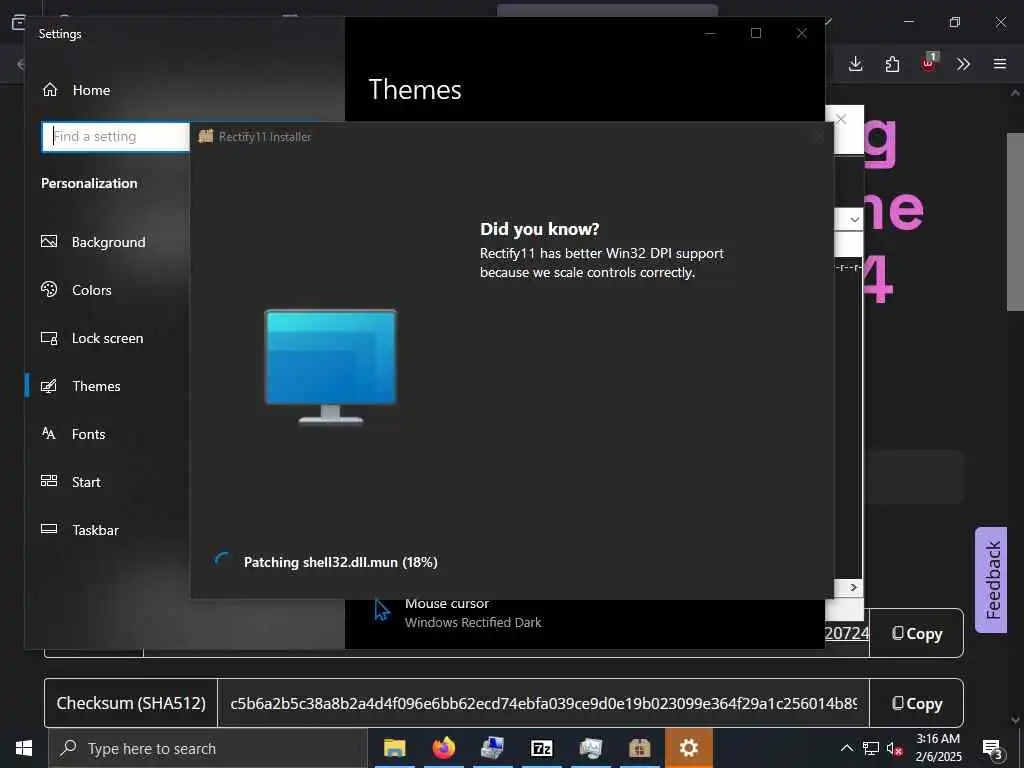The image size is (1024, 768).
Task: Click the Type here to search box
Action: click(208, 748)
